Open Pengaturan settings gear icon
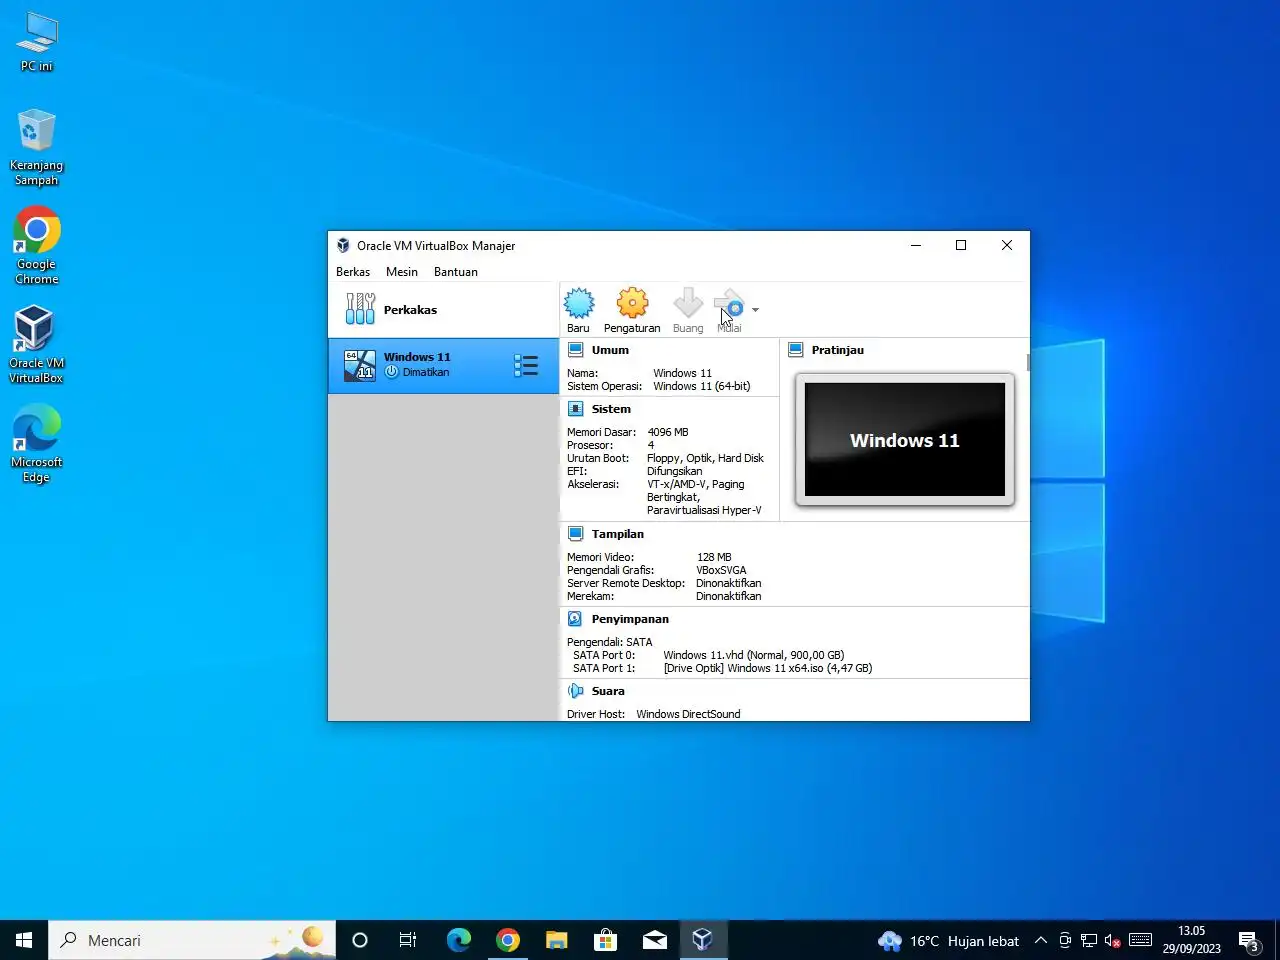 [632, 303]
